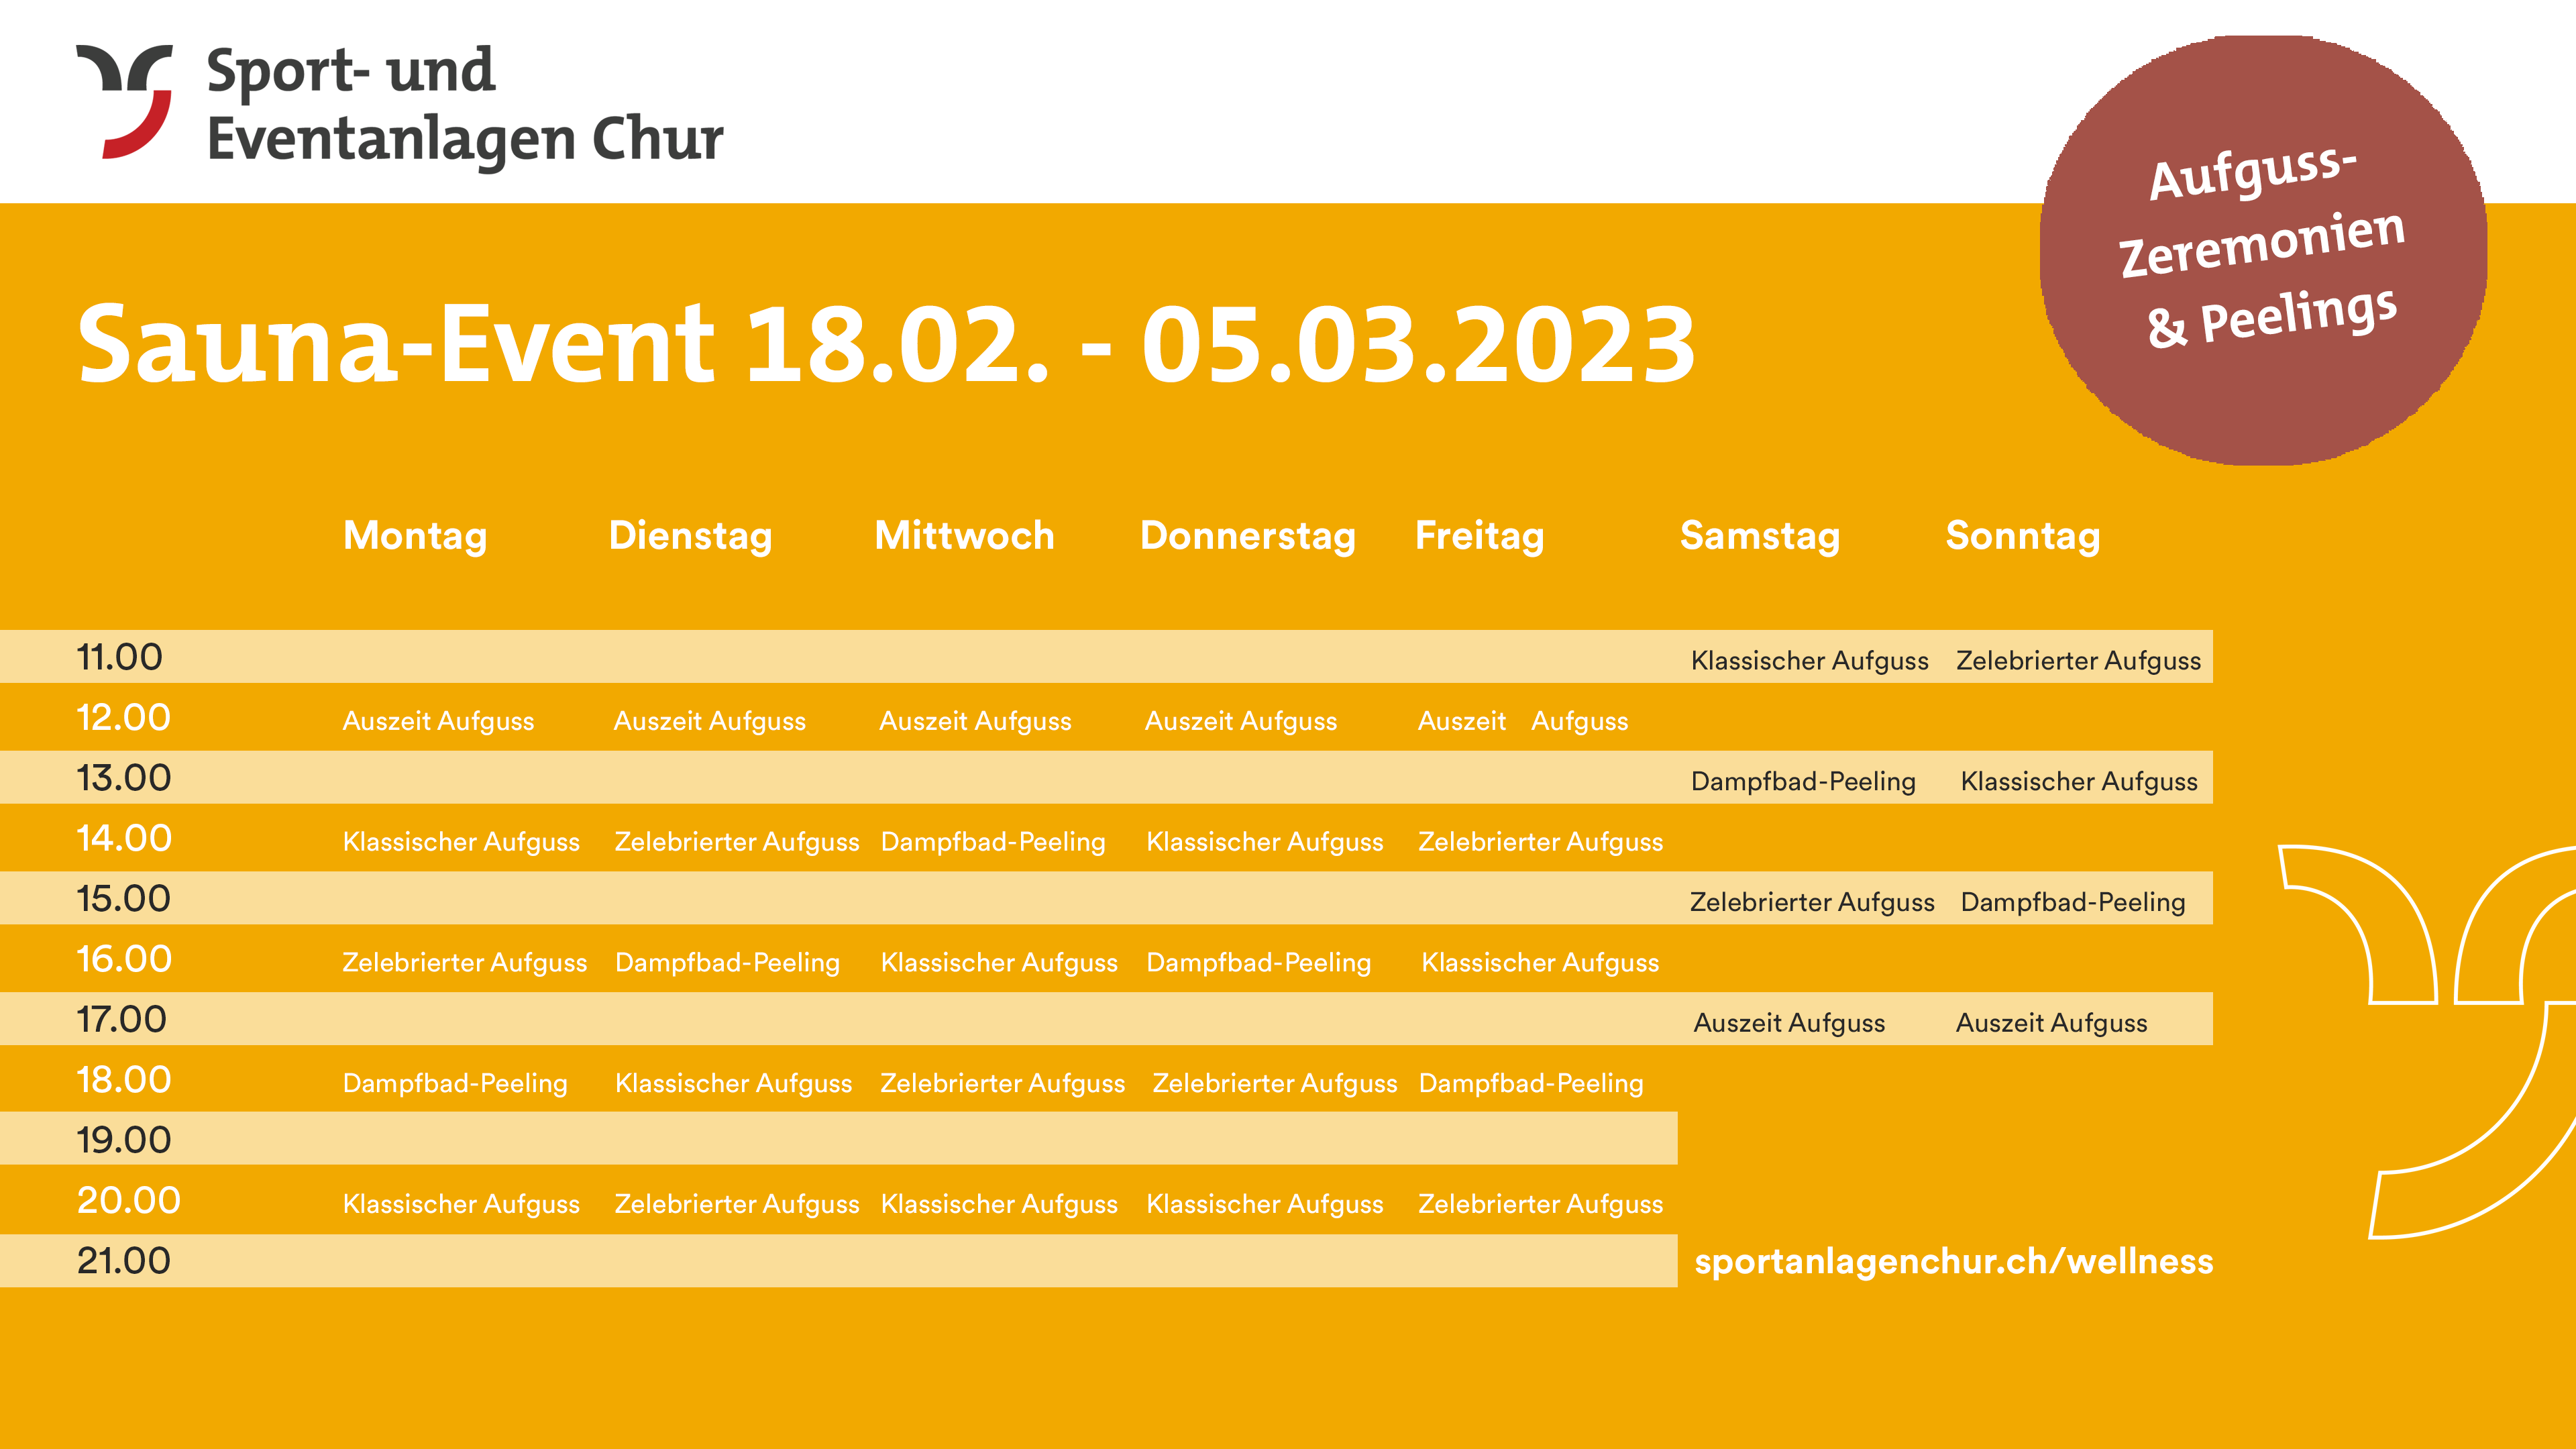This screenshot has width=2576, height=1449.
Task: Click the 18.00 time label
Action: coord(124,1080)
